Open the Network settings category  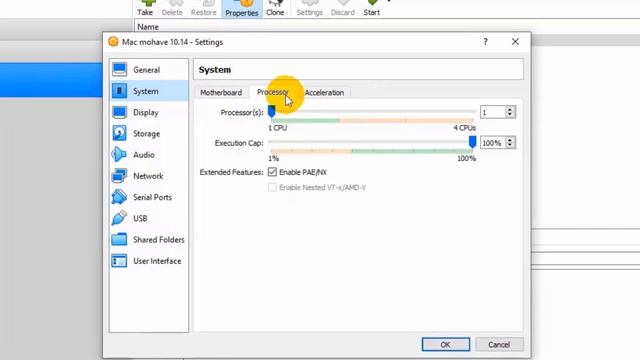click(149, 176)
